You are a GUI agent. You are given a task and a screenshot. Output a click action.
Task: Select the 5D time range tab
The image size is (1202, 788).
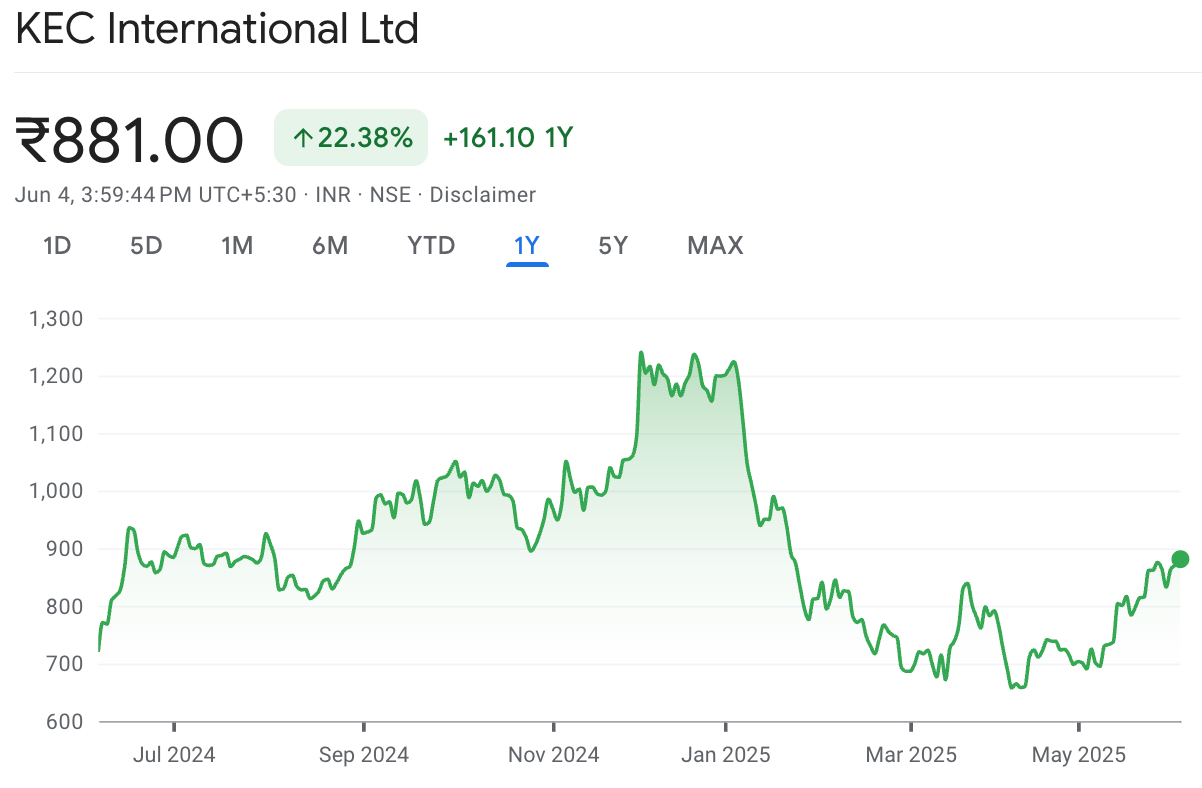coord(146,246)
